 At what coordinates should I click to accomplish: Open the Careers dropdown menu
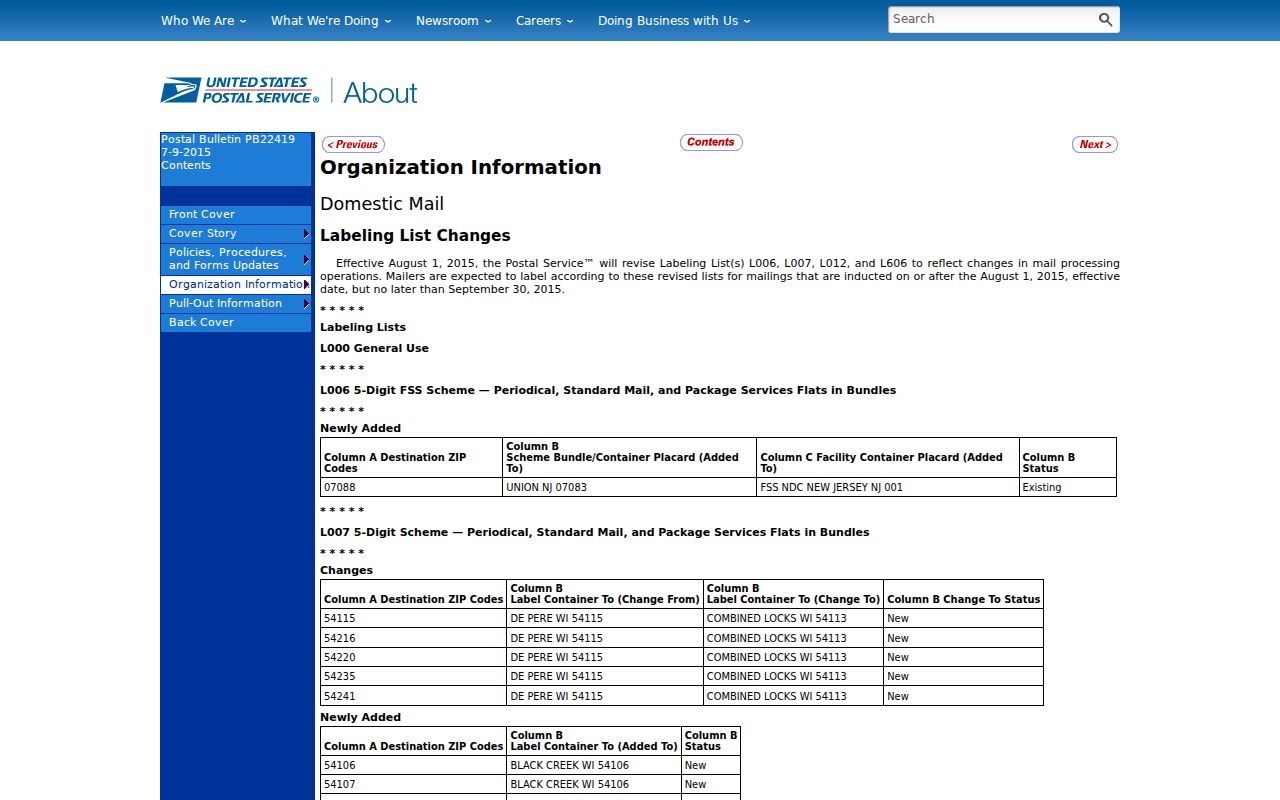[545, 20]
